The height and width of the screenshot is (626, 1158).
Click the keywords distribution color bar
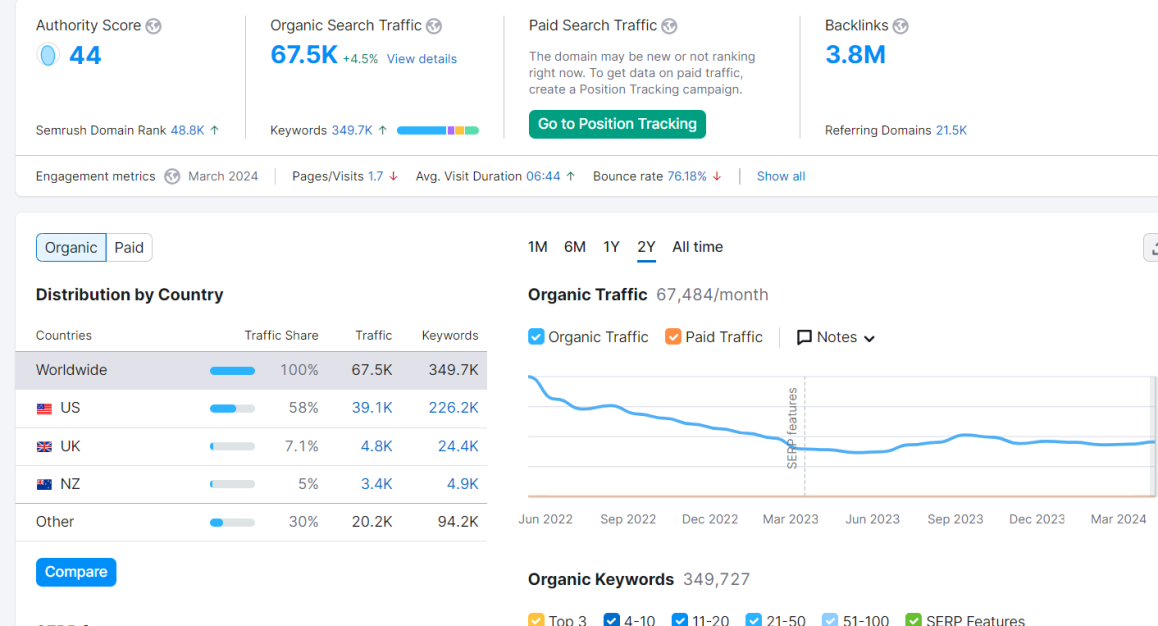pyautogui.click(x=438, y=131)
